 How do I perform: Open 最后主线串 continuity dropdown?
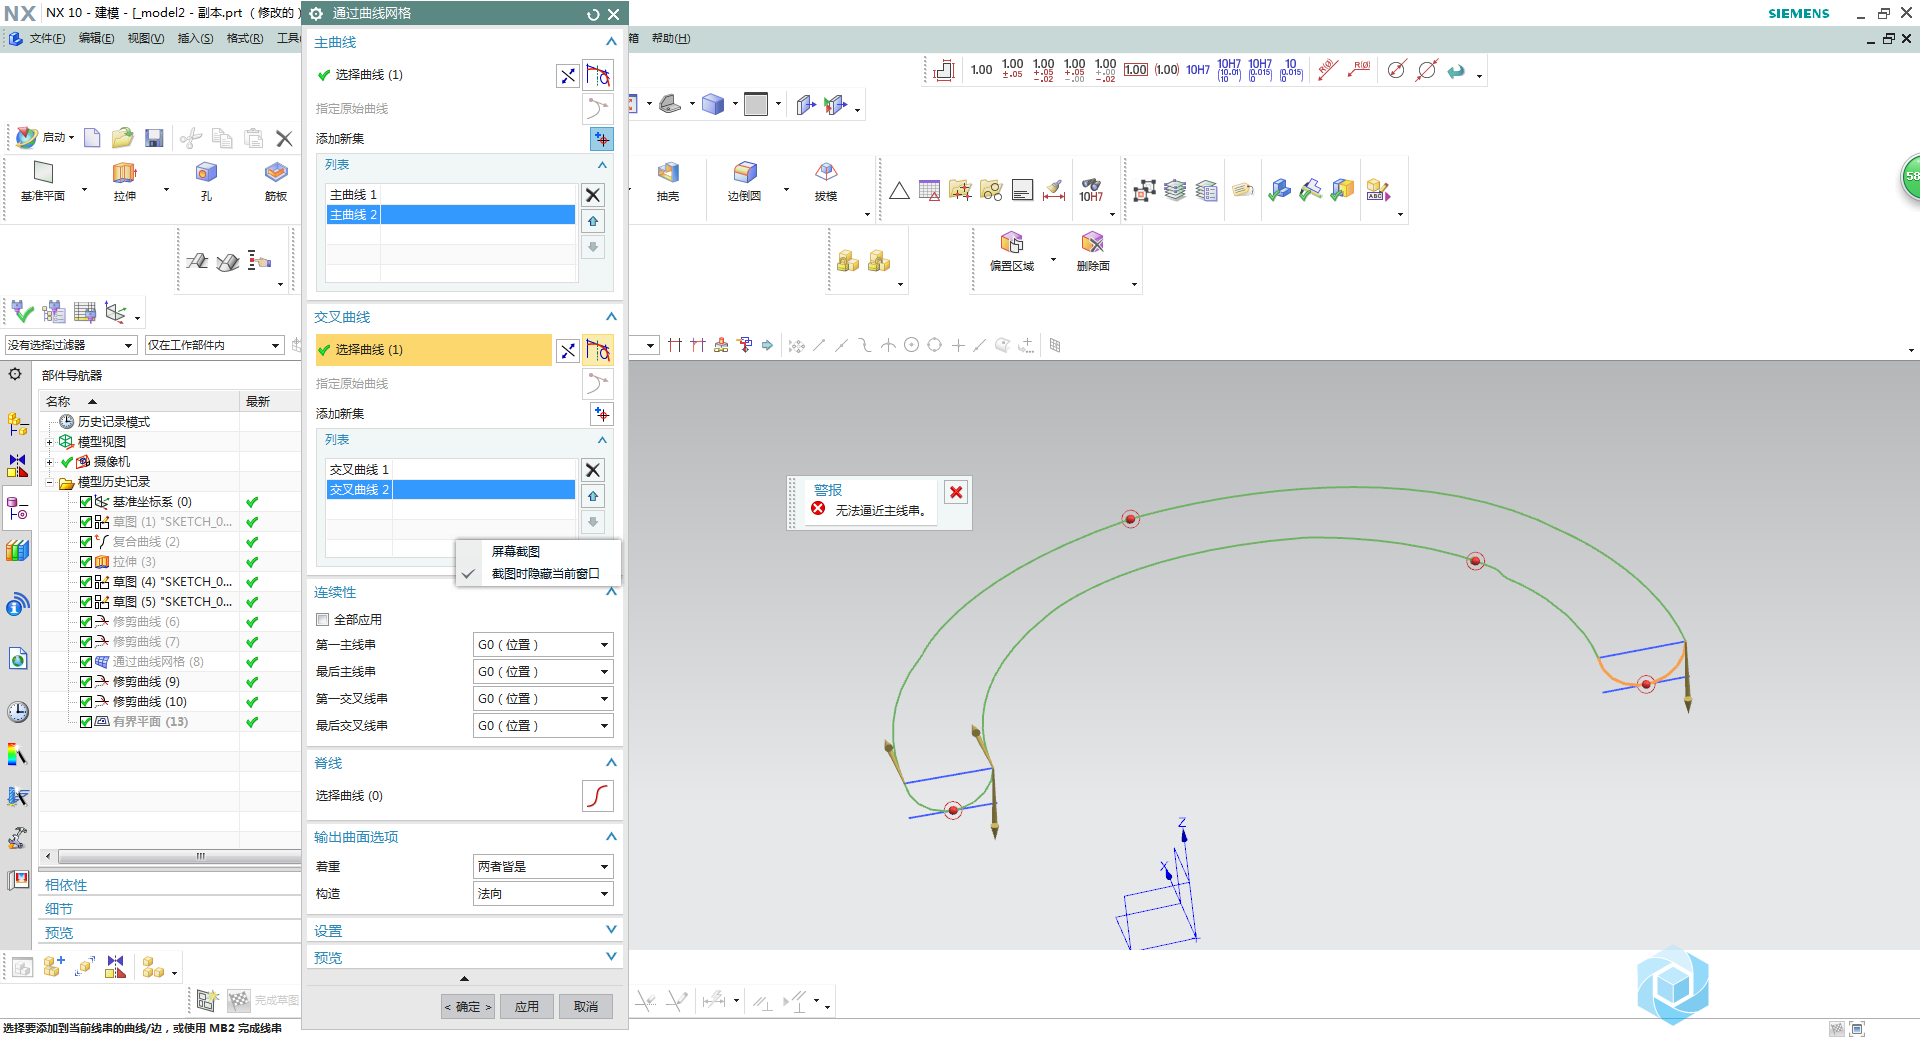pyautogui.click(x=543, y=672)
